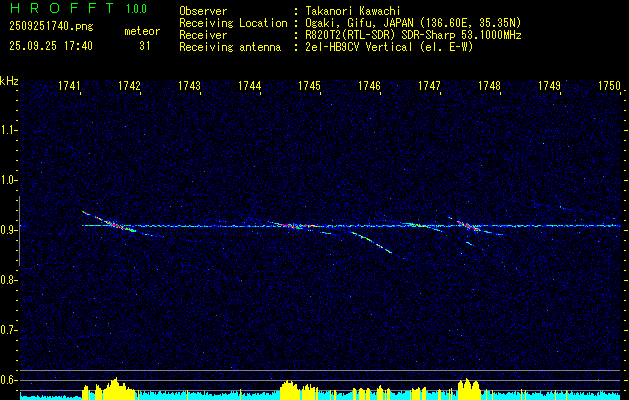Click the kHz axis unit label
The image size is (629, 400).
click(x=9, y=82)
